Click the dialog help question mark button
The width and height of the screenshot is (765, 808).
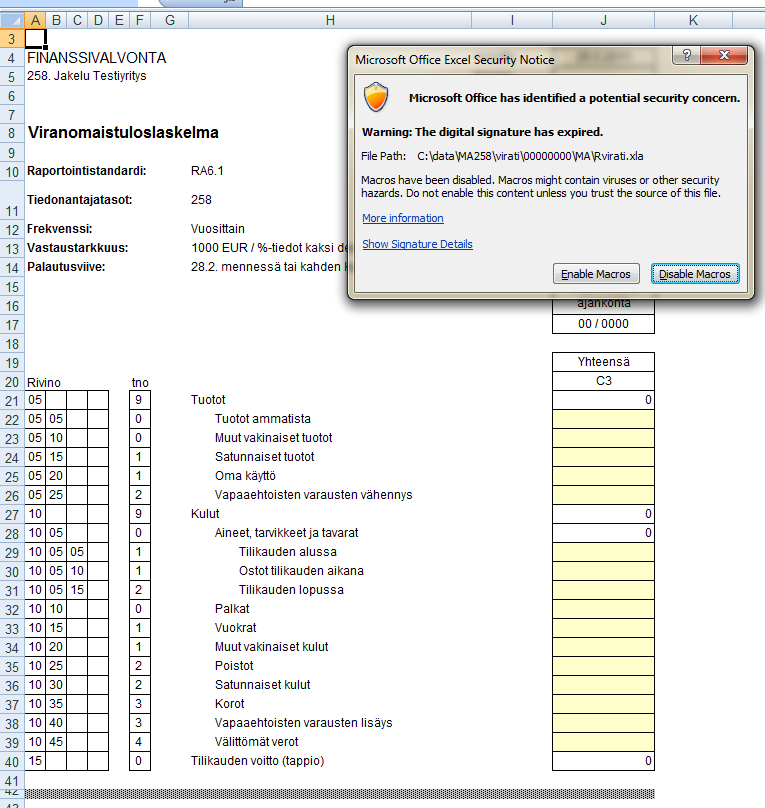[686, 55]
